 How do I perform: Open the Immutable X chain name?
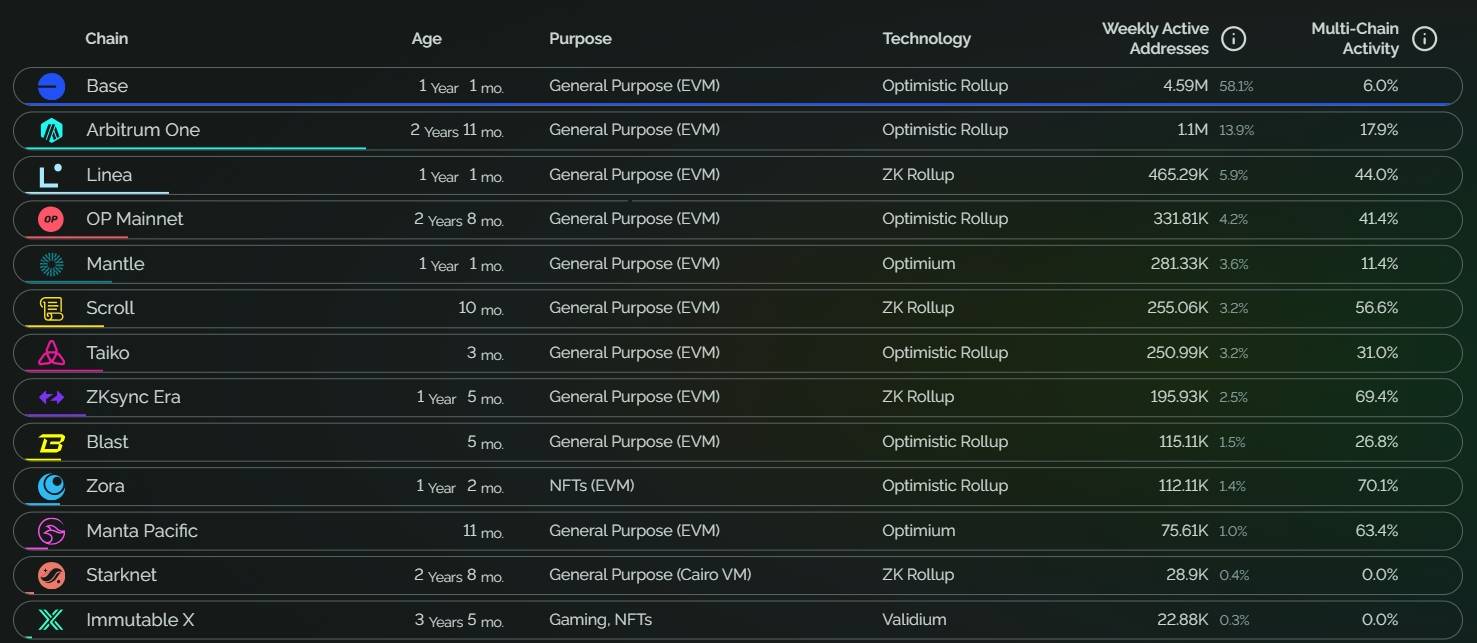pyautogui.click(x=140, y=620)
